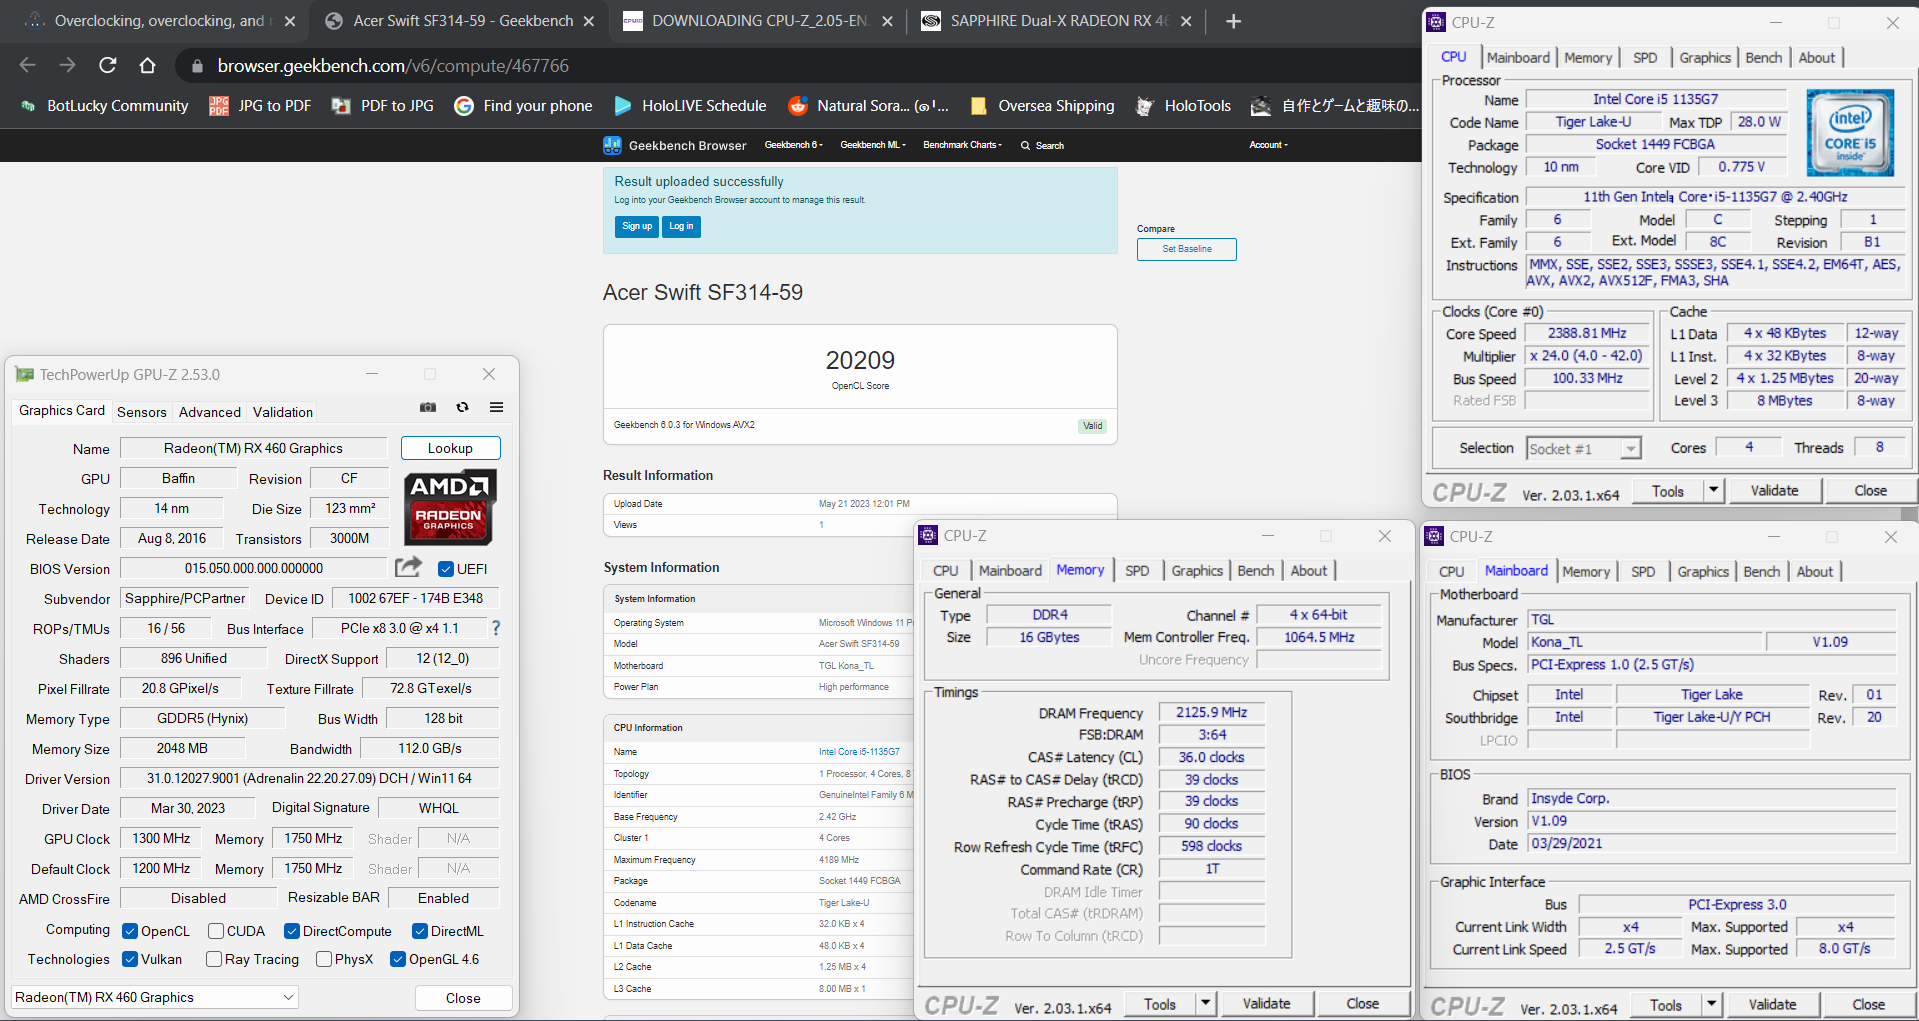1919x1021 pixels.
Task: Open the GPU-Z hamburger menu
Action: pos(496,407)
